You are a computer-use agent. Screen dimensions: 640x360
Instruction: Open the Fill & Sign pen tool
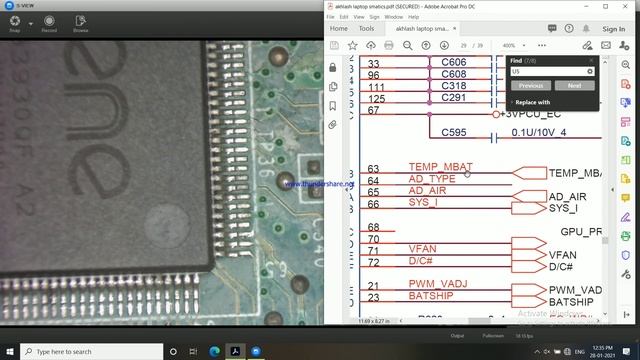coord(625,217)
